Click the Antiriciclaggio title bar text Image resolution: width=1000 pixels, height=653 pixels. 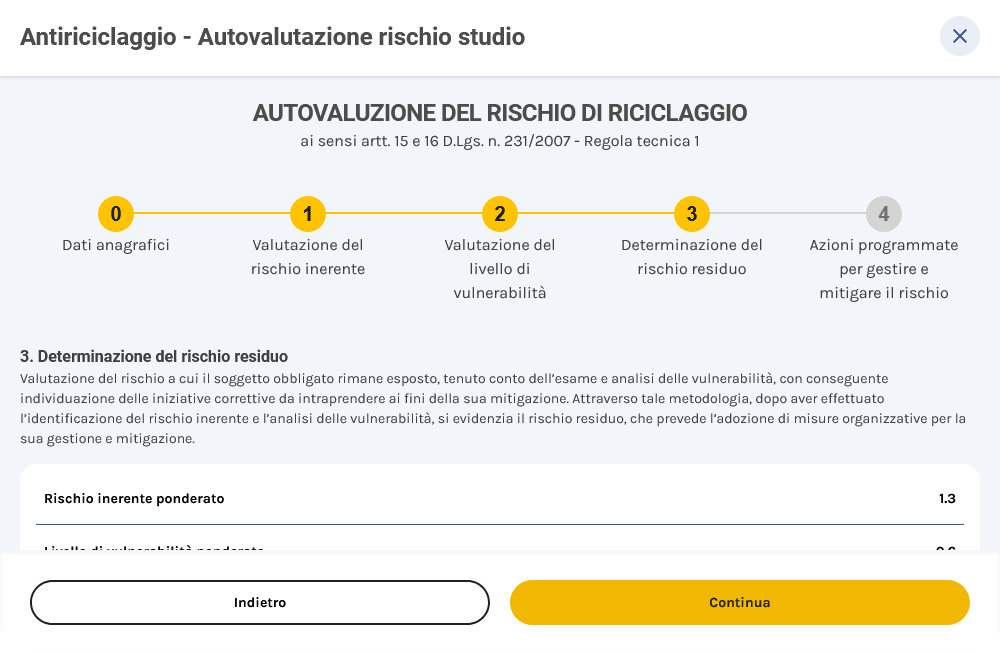tap(272, 37)
